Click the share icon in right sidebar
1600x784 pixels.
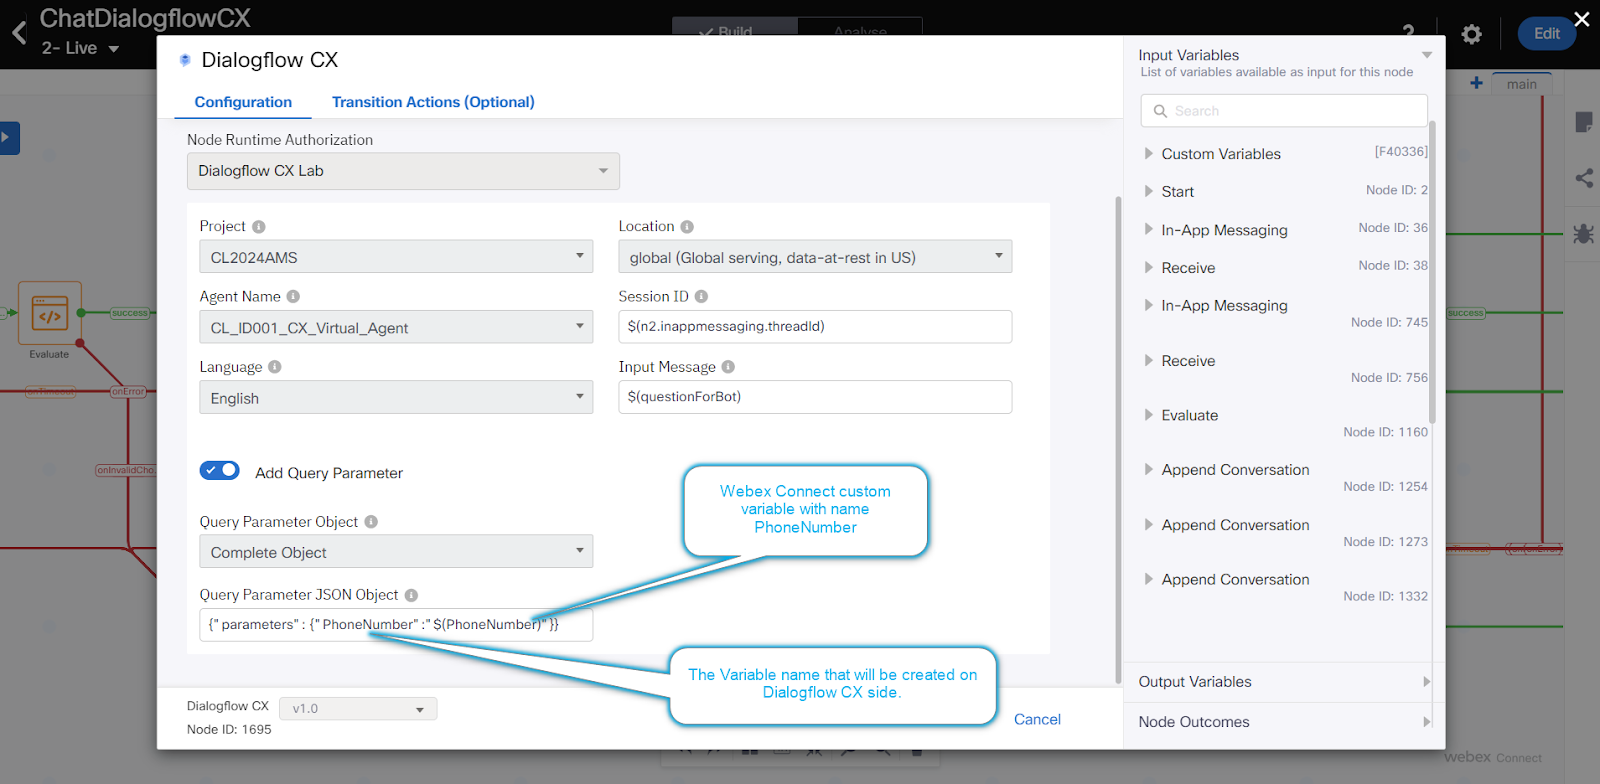click(x=1584, y=178)
